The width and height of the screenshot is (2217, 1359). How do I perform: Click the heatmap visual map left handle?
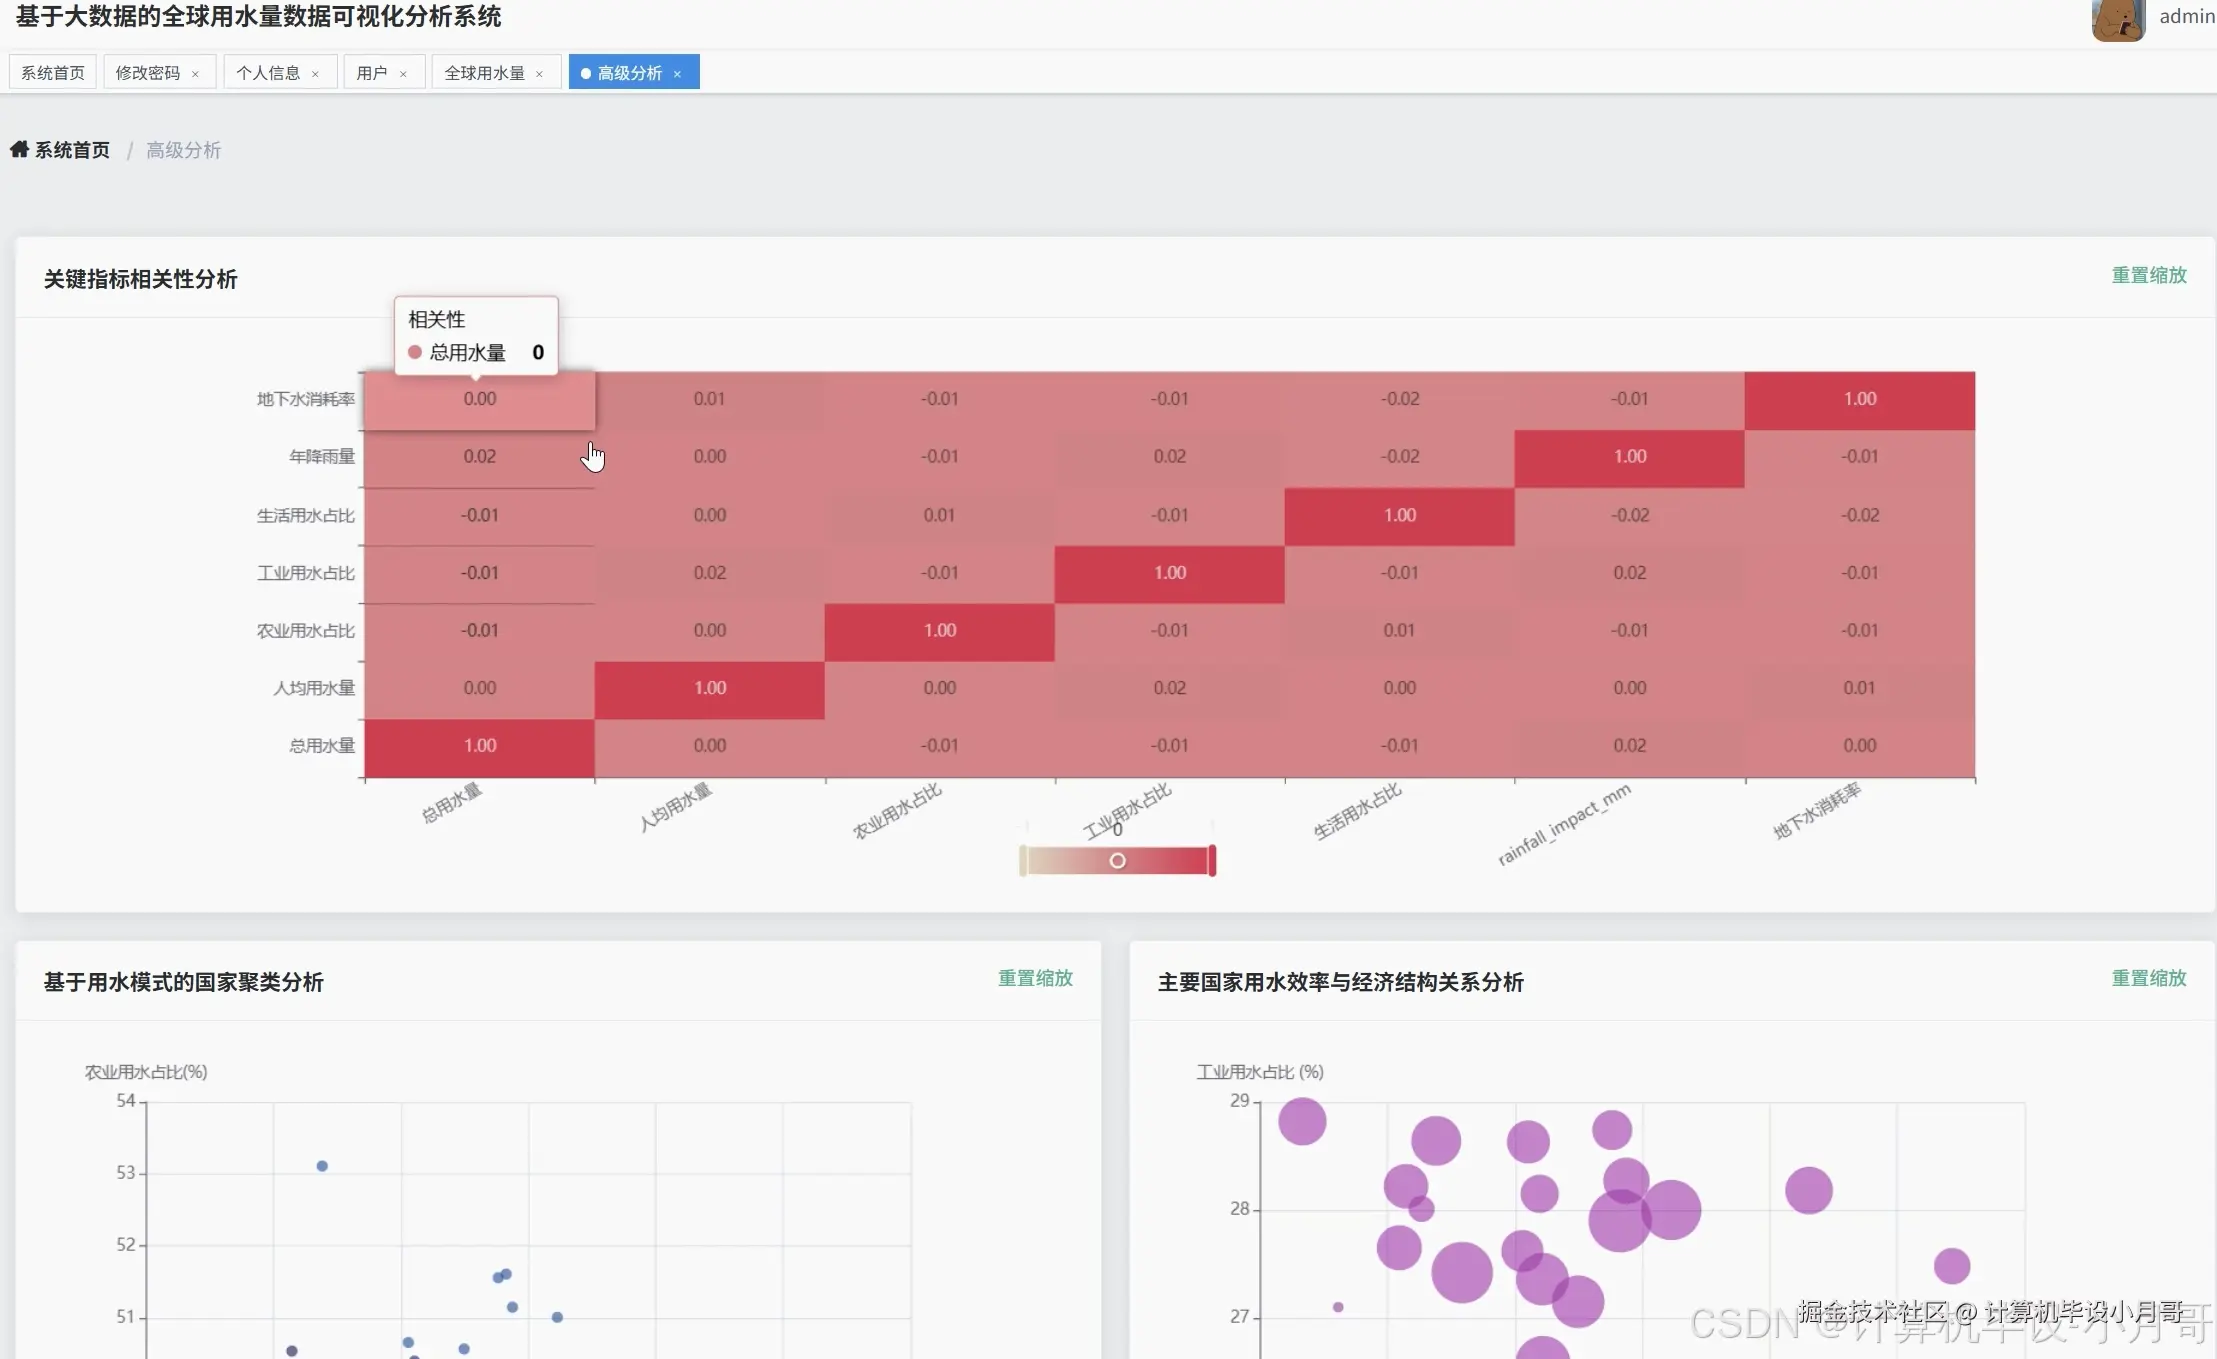pyautogui.click(x=1022, y=861)
